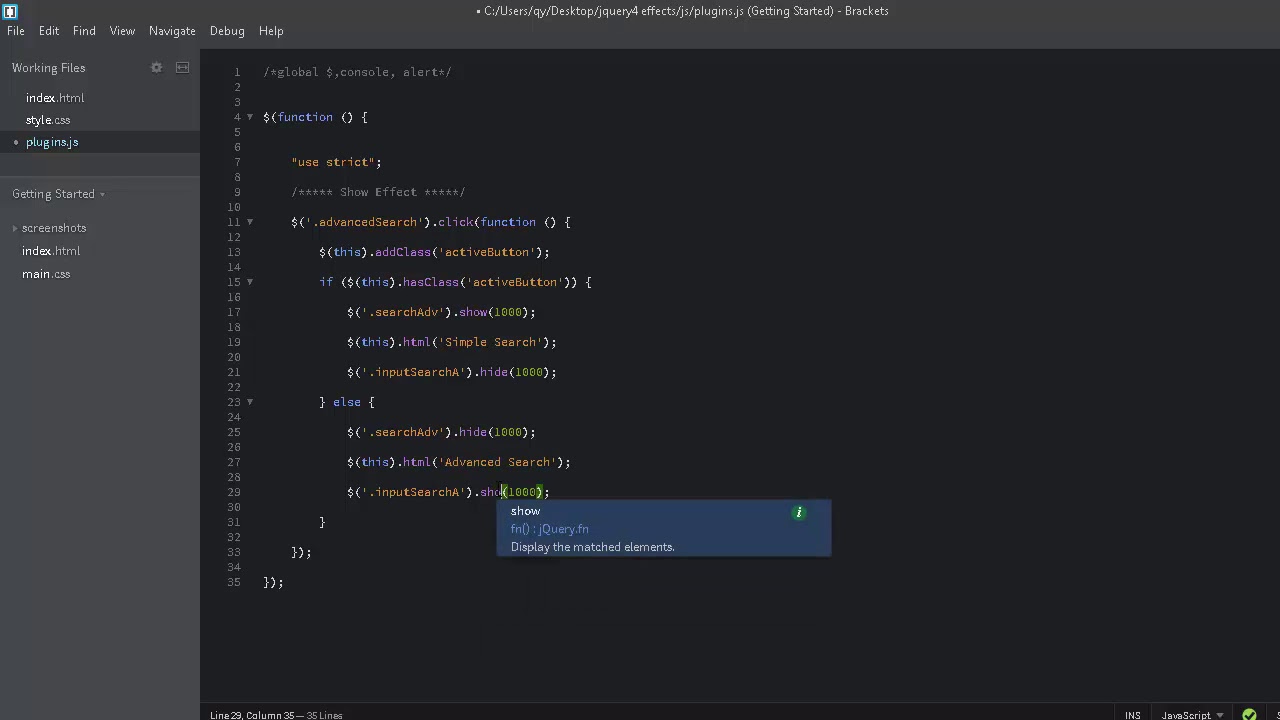Click the 'use strict' string on line 7
Viewport: 1280px width, 720px height.
333,162
